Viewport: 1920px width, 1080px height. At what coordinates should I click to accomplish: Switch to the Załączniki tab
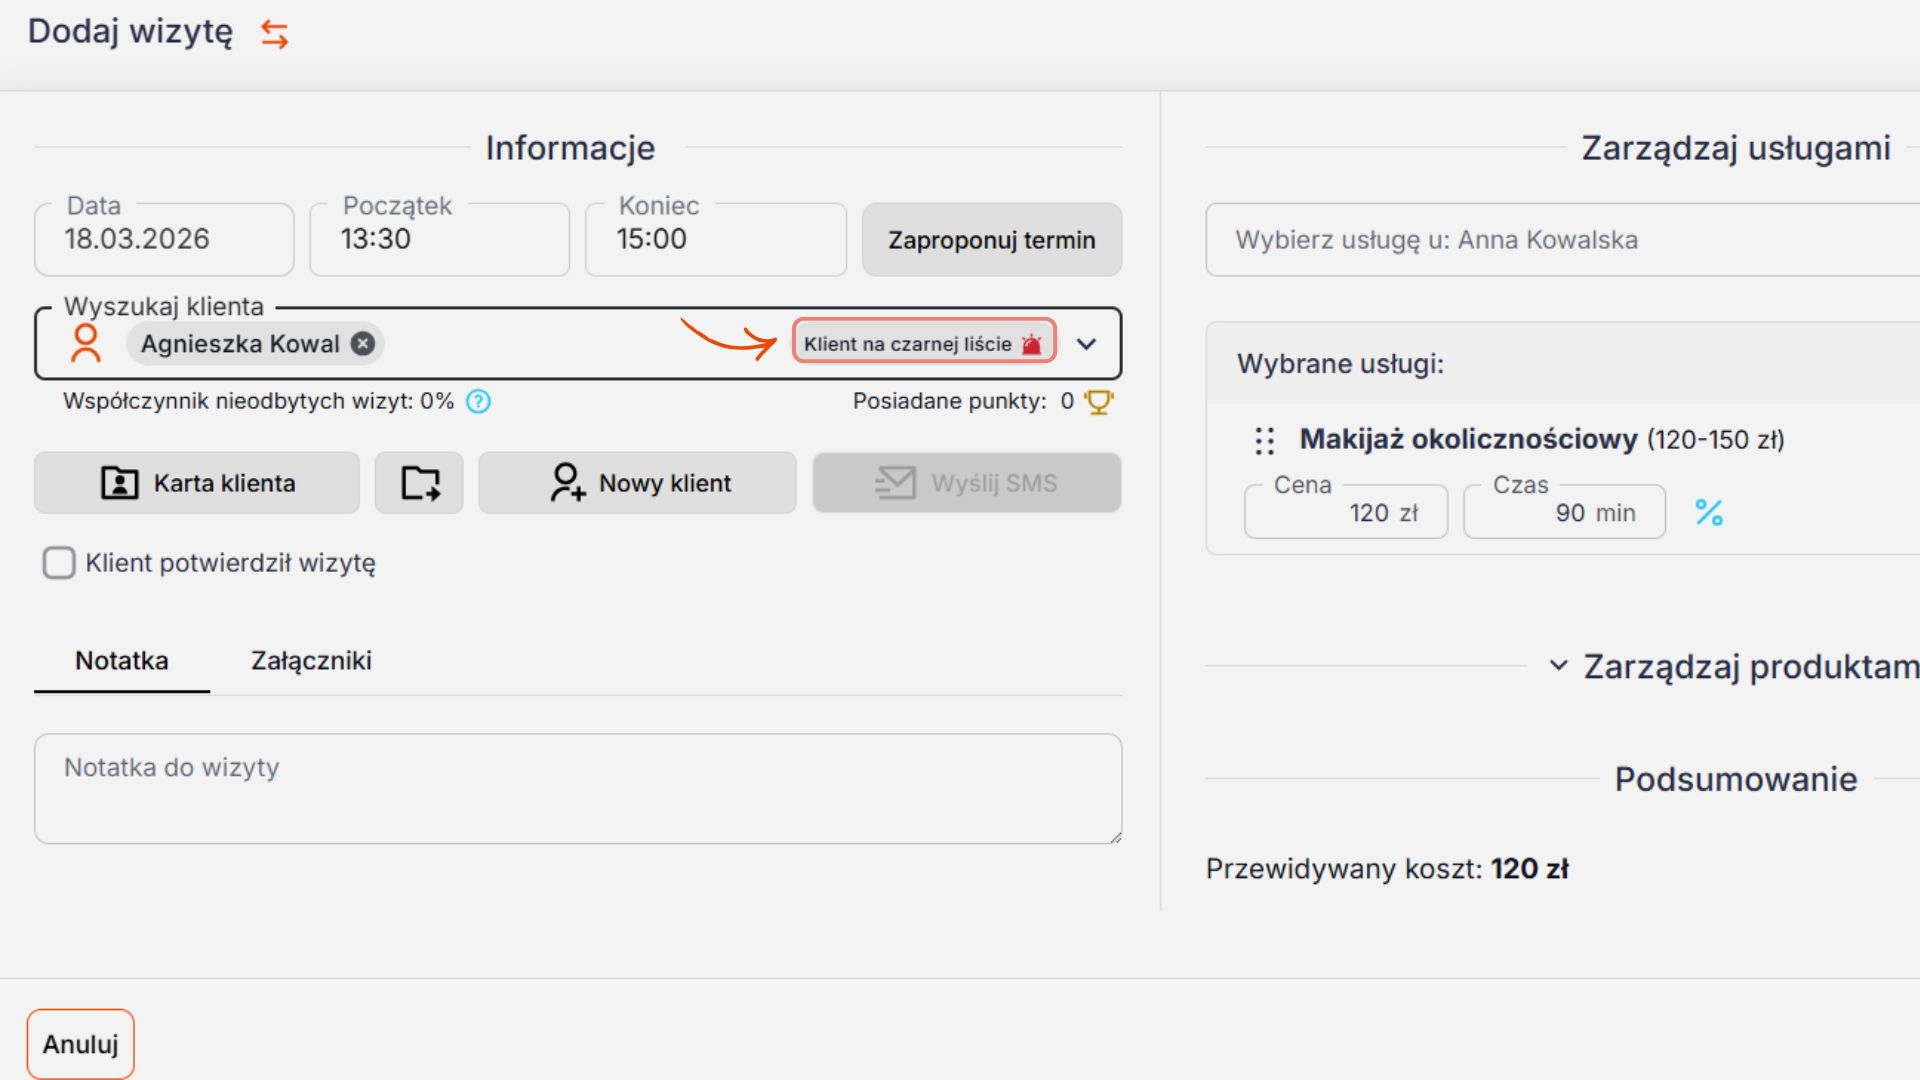311,661
